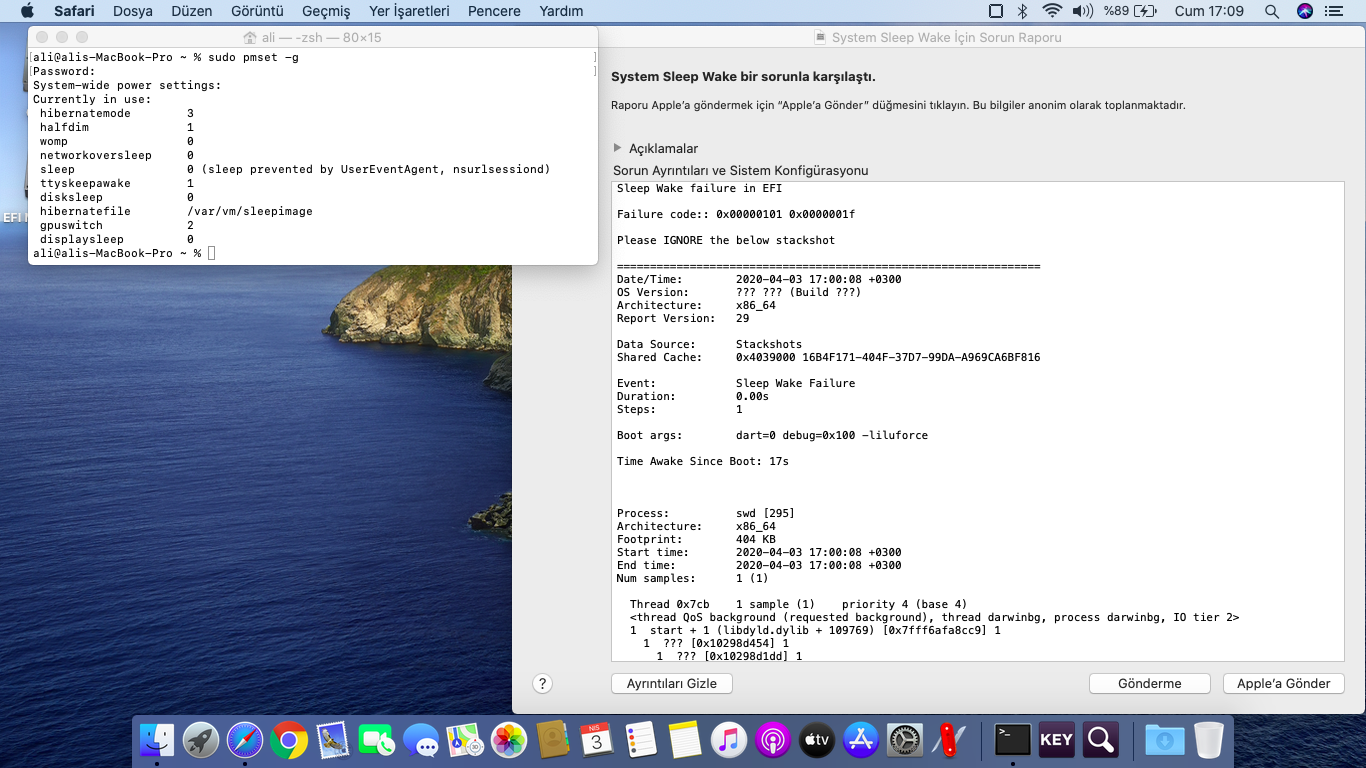This screenshot has height=768, width=1366.
Task: Hide details with Ayrıntıları Gizle button
Action: pyautogui.click(x=671, y=684)
